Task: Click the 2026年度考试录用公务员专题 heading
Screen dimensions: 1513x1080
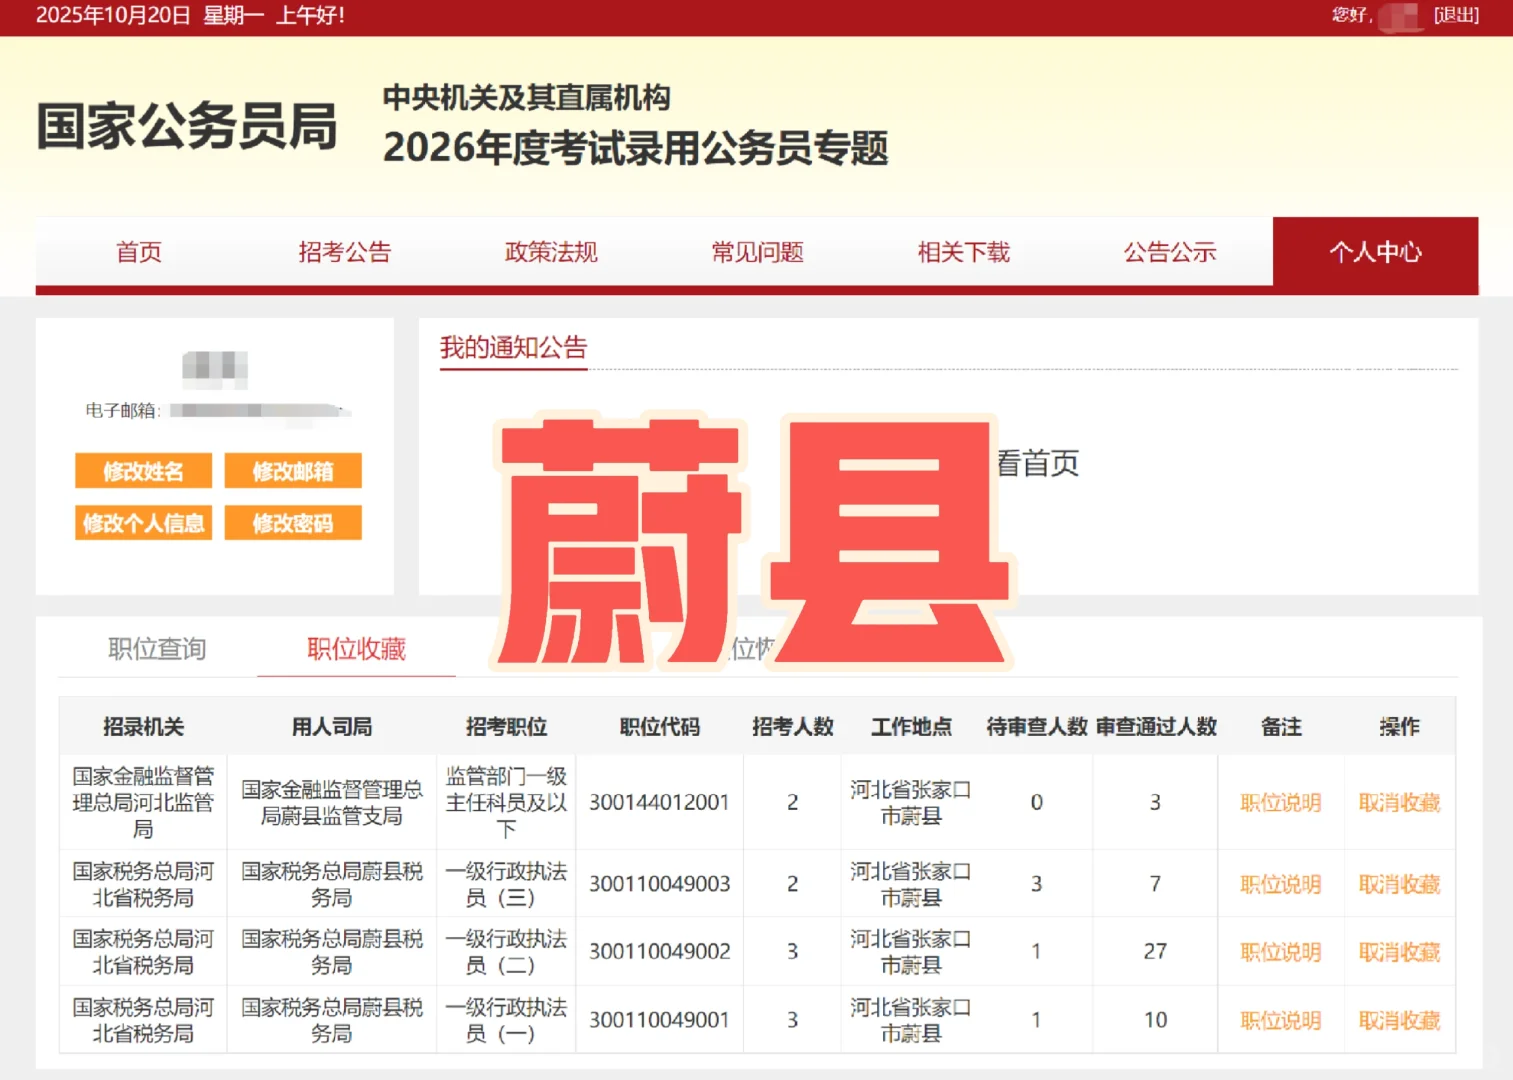Action: coord(636,148)
